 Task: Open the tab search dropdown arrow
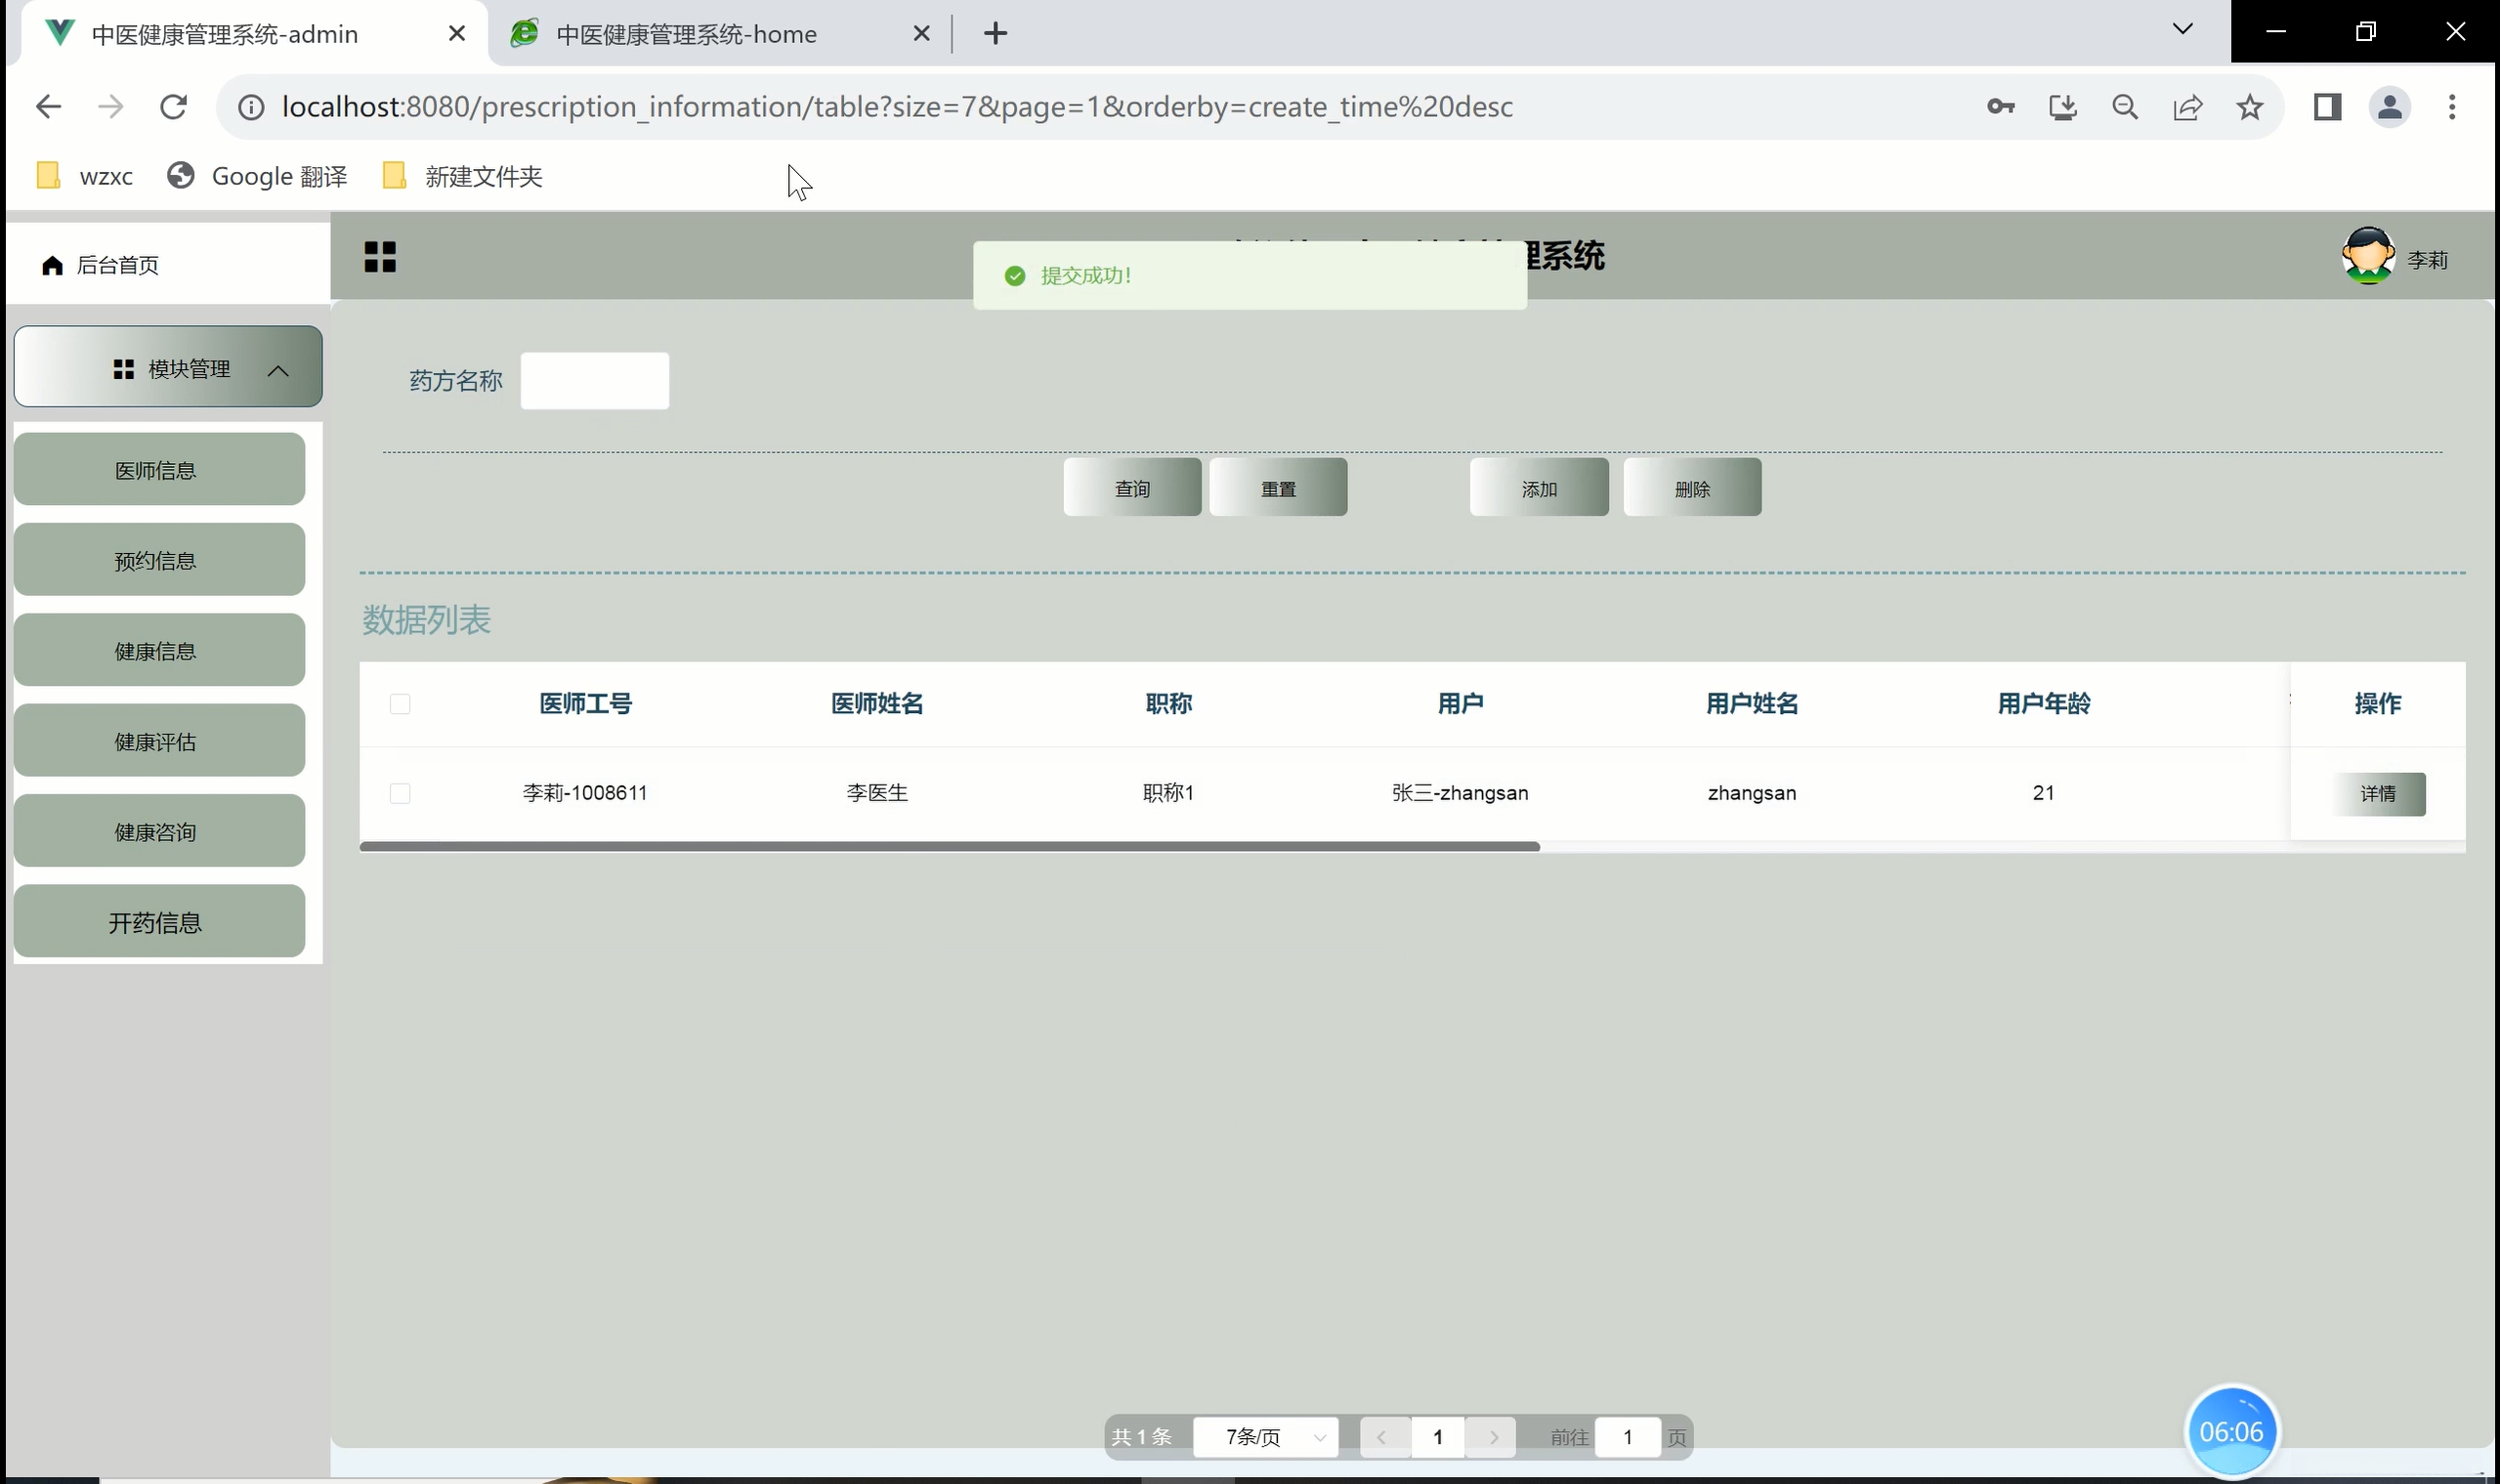2182,29
